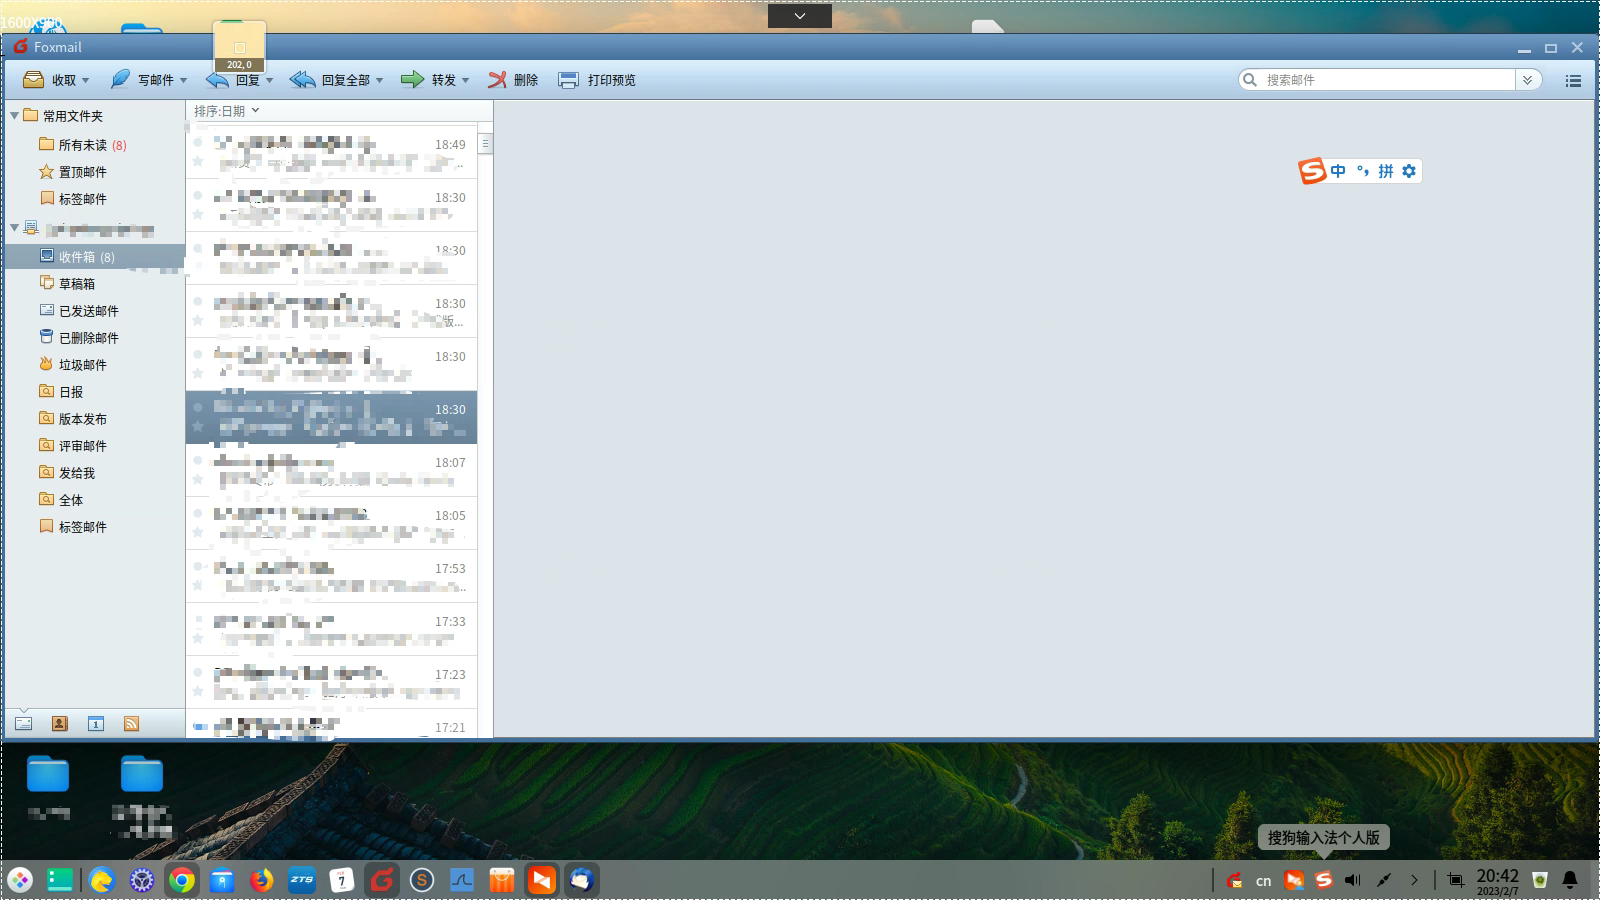Click the 收取 (receive mail) toolbar button
The image size is (1600, 900).
(x=49, y=80)
